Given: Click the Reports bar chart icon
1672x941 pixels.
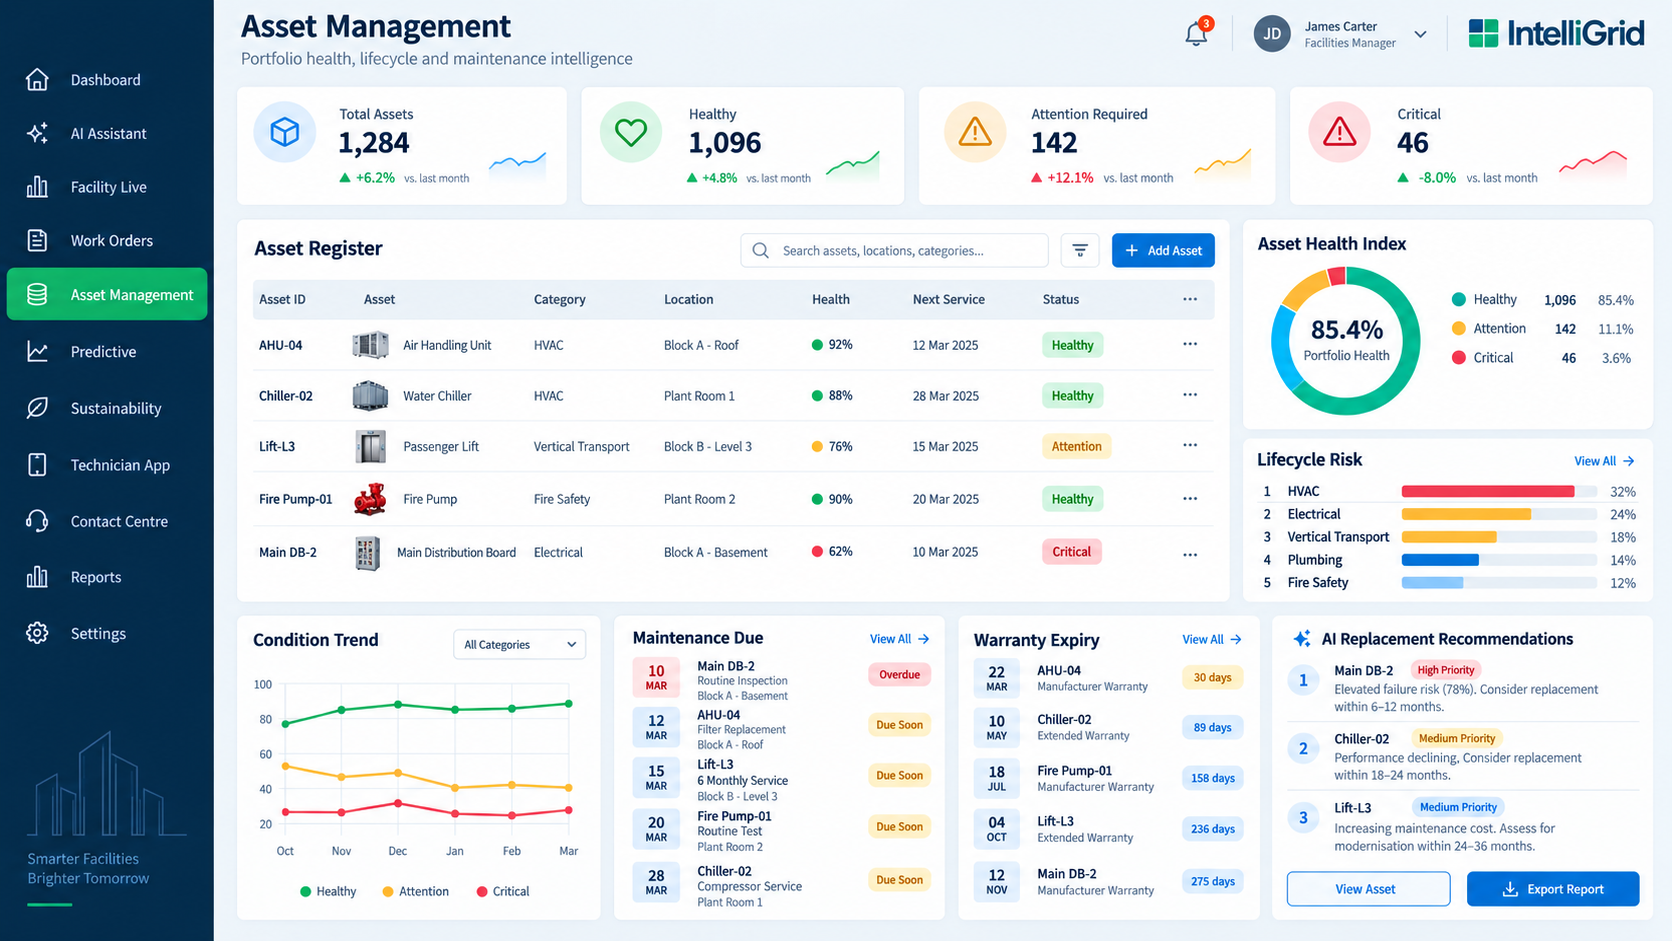Looking at the screenshot, I should (x=37, y=577).
